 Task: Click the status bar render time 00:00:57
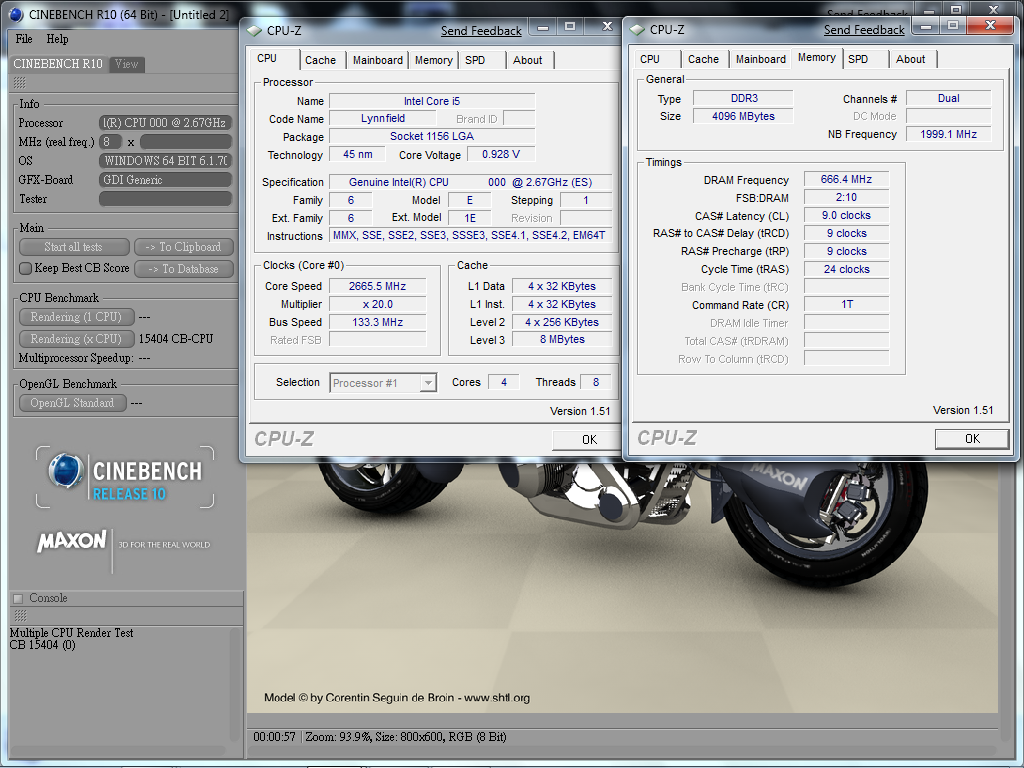coord(274,737)
